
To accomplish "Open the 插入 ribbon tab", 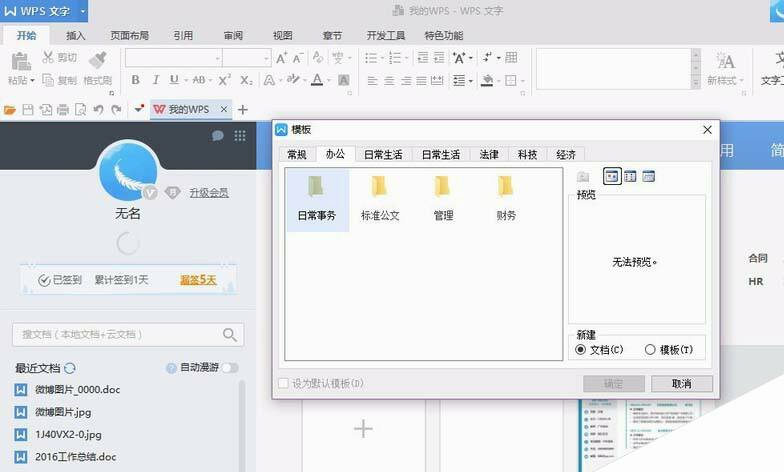I will tap(76, 36).
